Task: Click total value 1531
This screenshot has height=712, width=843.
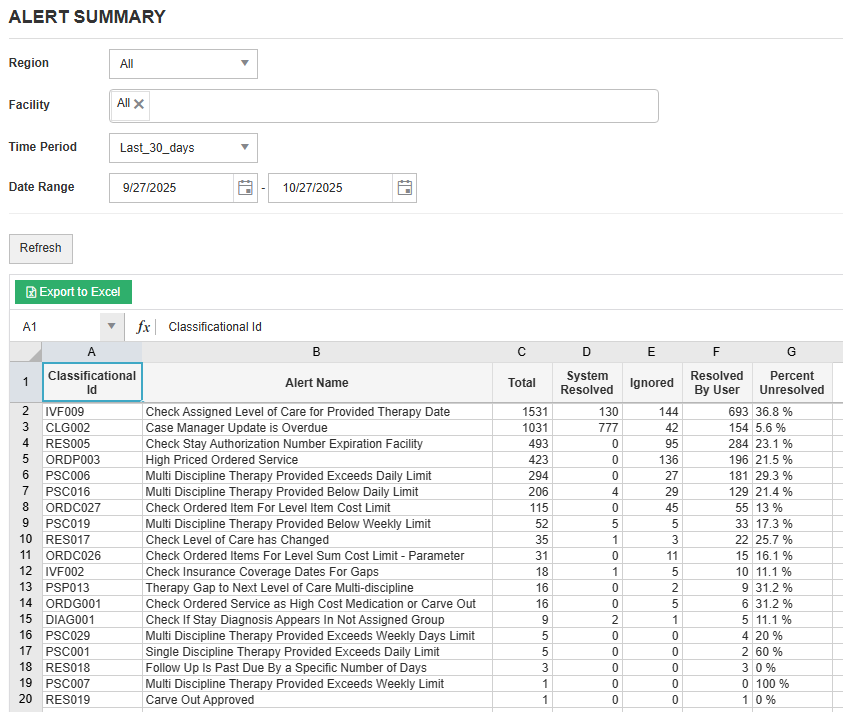Action: coord(522,412)
